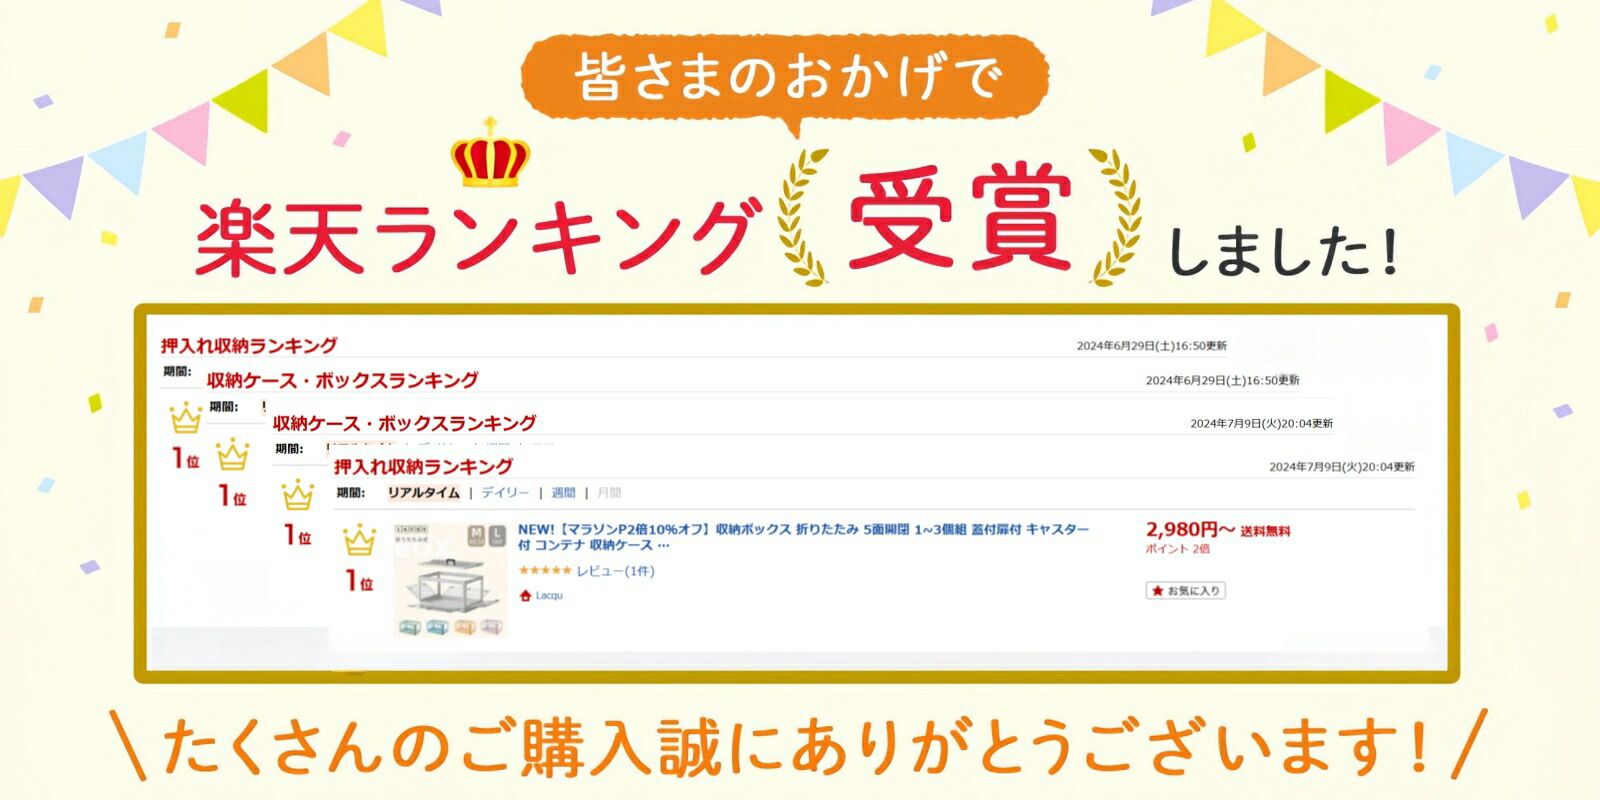Click the 皆さまのおかげで orange speech bubble

[x=785, y=80]
